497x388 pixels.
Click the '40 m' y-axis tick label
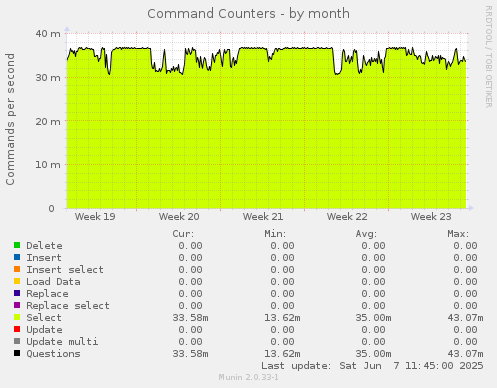pyautogui.click(x=48, y=34)
